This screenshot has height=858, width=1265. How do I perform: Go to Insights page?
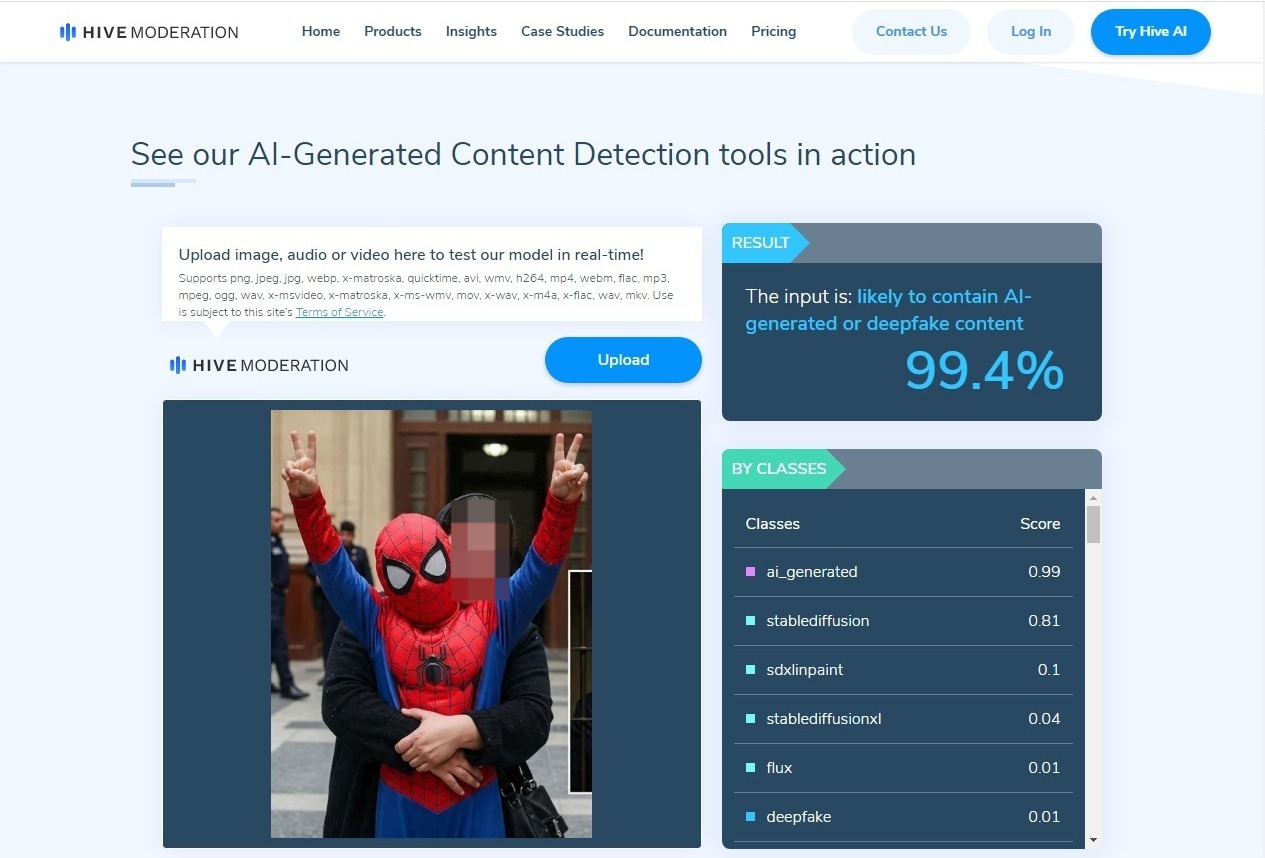471,31
